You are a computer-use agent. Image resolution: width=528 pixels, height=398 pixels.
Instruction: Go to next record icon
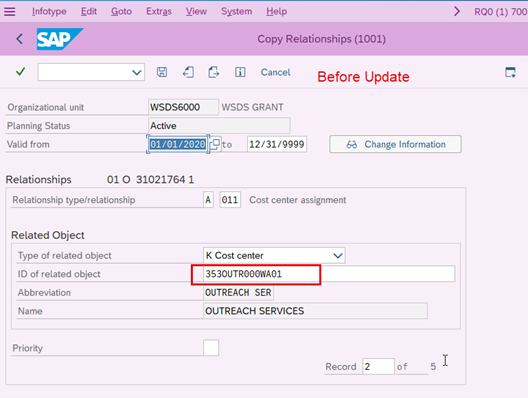tap(213, 72)
